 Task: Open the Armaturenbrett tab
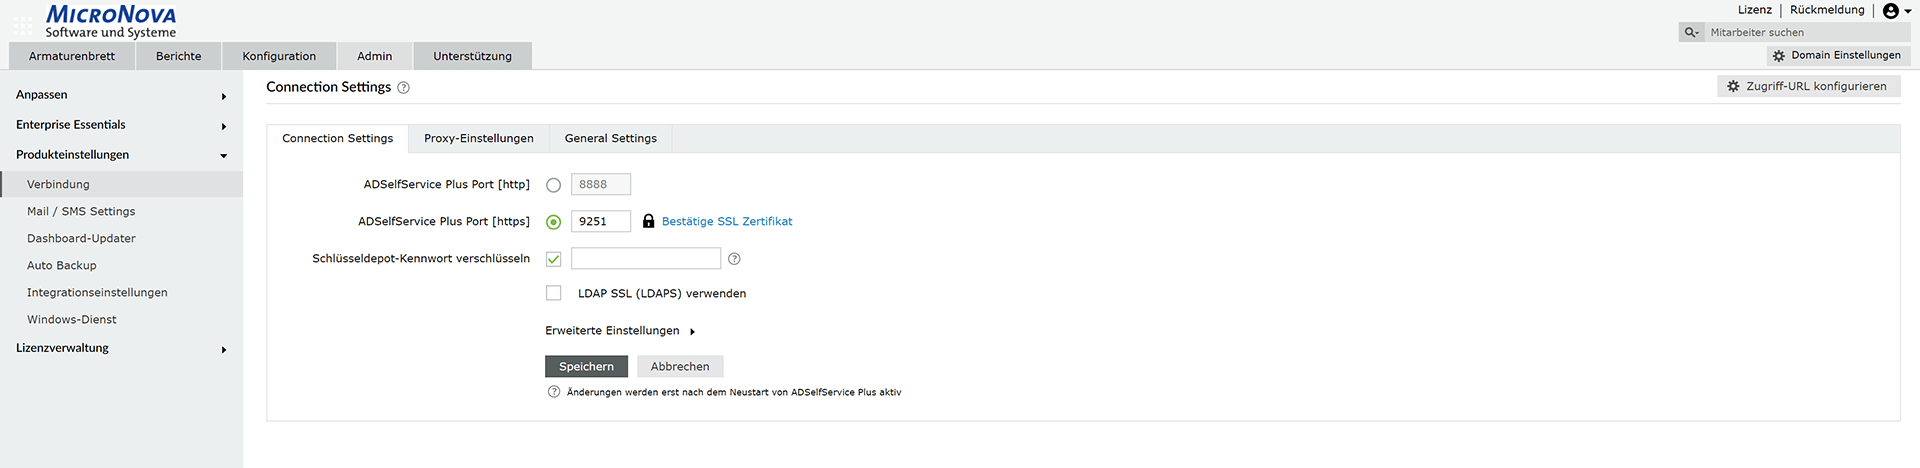72,56
